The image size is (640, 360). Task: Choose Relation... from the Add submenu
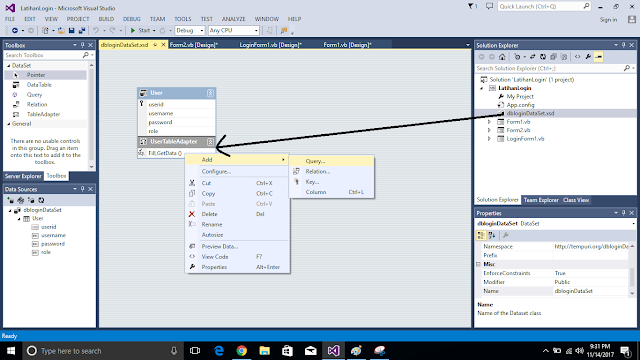pyautogui.click(x=331, y=171)
